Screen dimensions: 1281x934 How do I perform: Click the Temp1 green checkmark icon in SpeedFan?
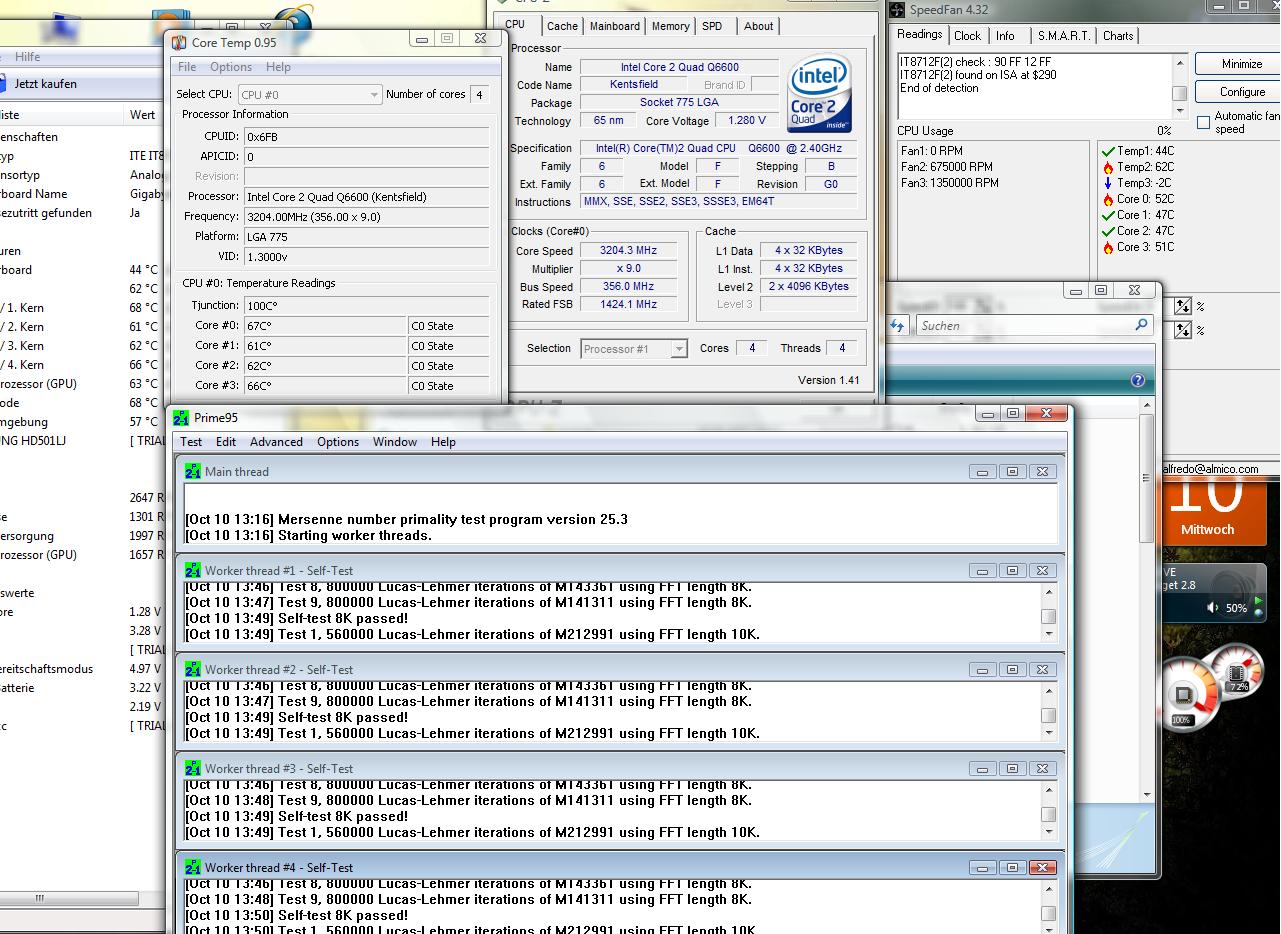click(1108, 151)
